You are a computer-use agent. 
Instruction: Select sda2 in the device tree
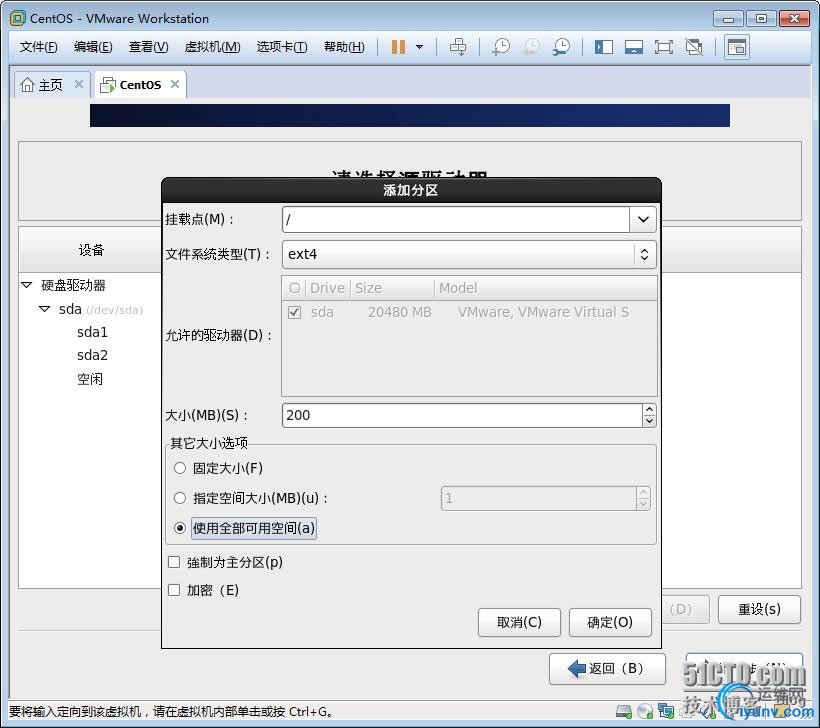[x=92, y=355]
